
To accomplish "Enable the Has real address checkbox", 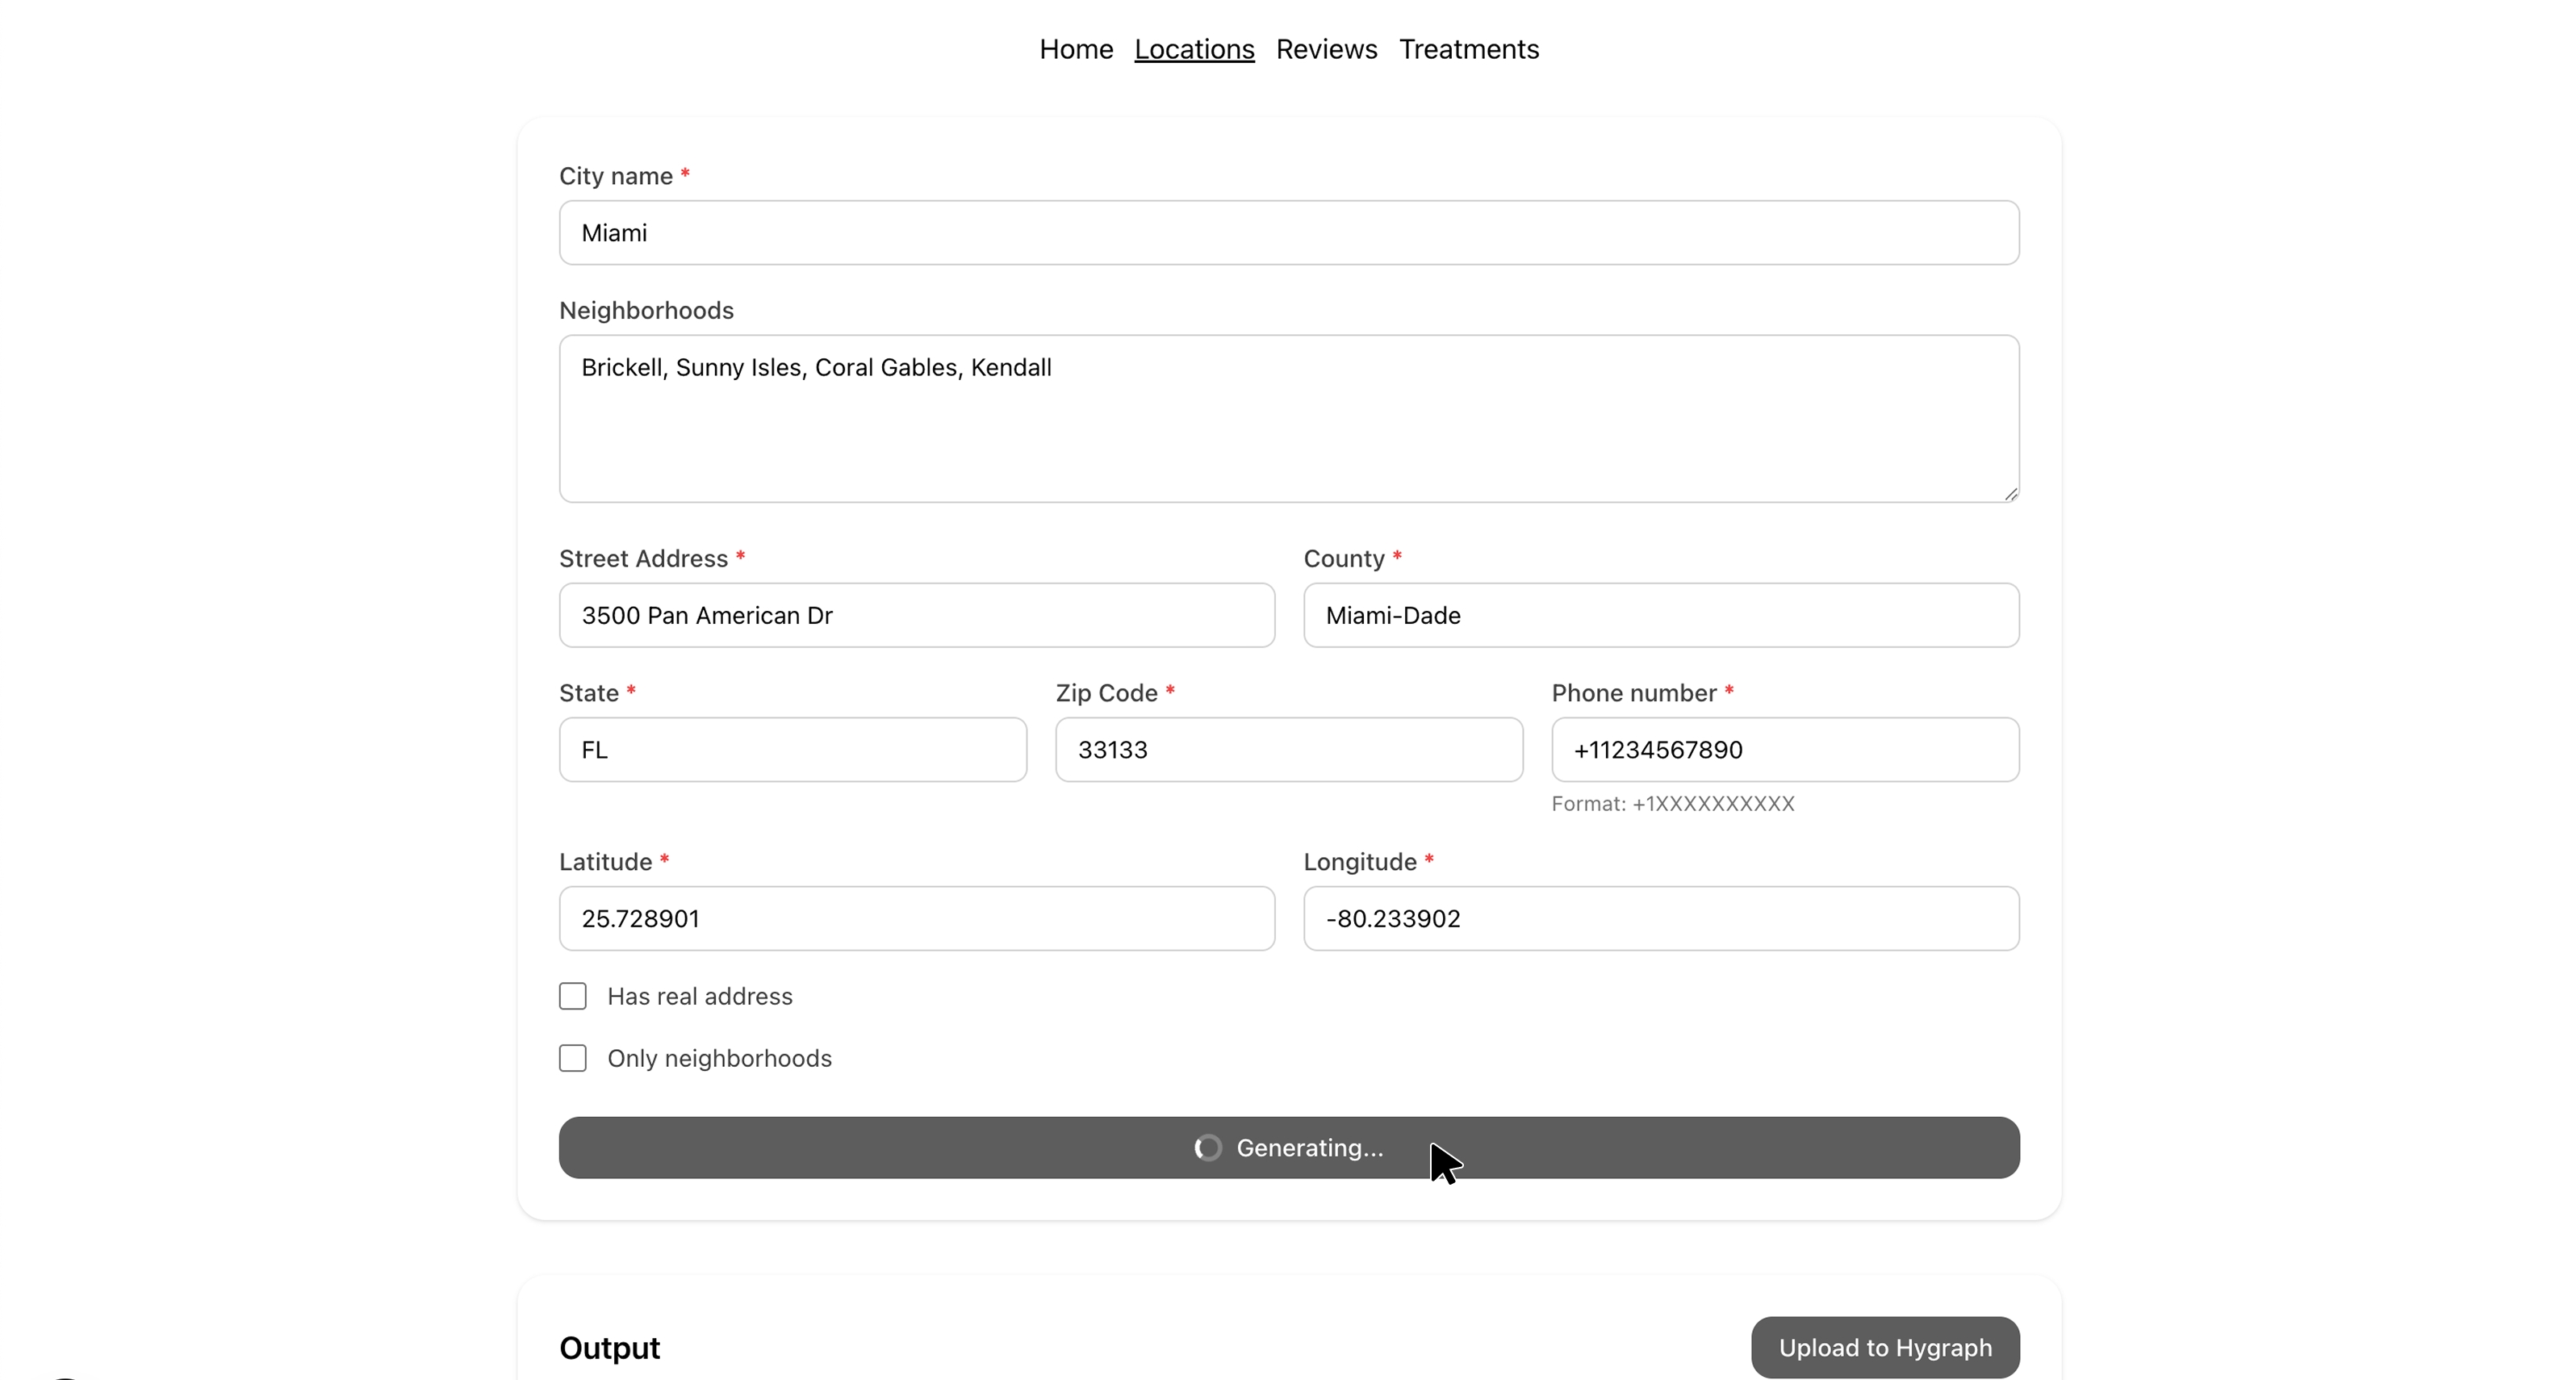I will [x=572, y=995].
